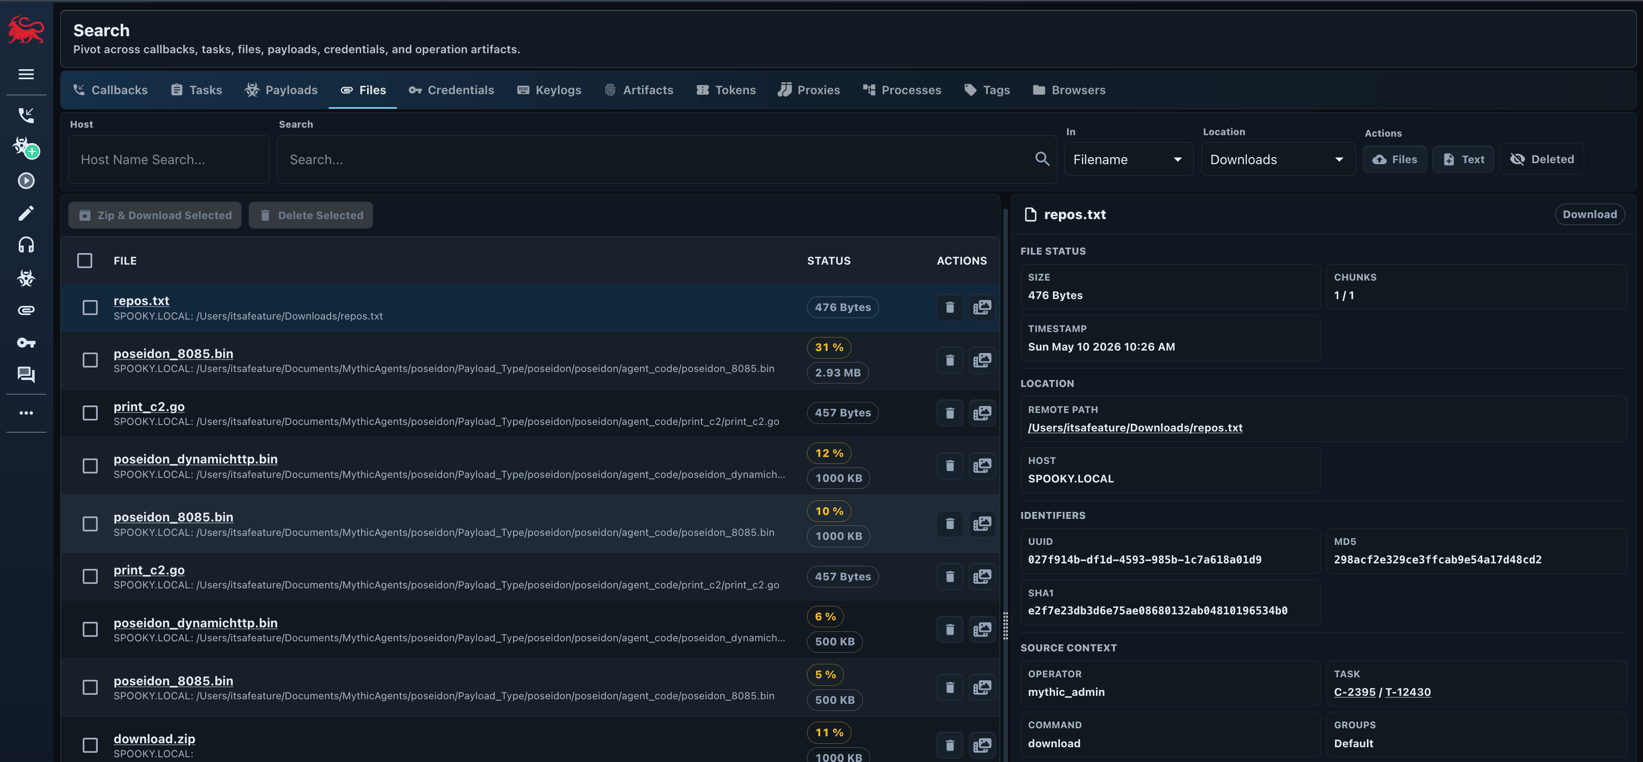Open preview icon for poseidon_8085.bin 31 % row
Screen dimensions: 1643x762
coord(982,360)
